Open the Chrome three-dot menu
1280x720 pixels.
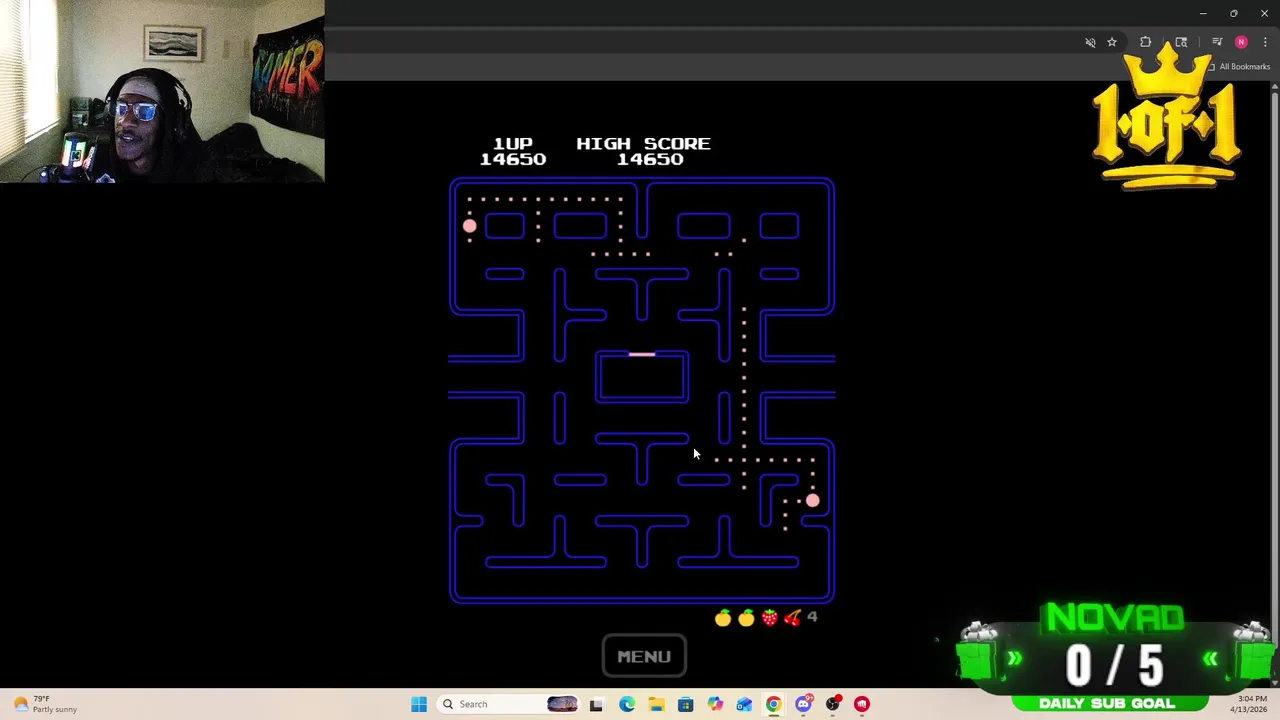click(x=1265, y=42)
